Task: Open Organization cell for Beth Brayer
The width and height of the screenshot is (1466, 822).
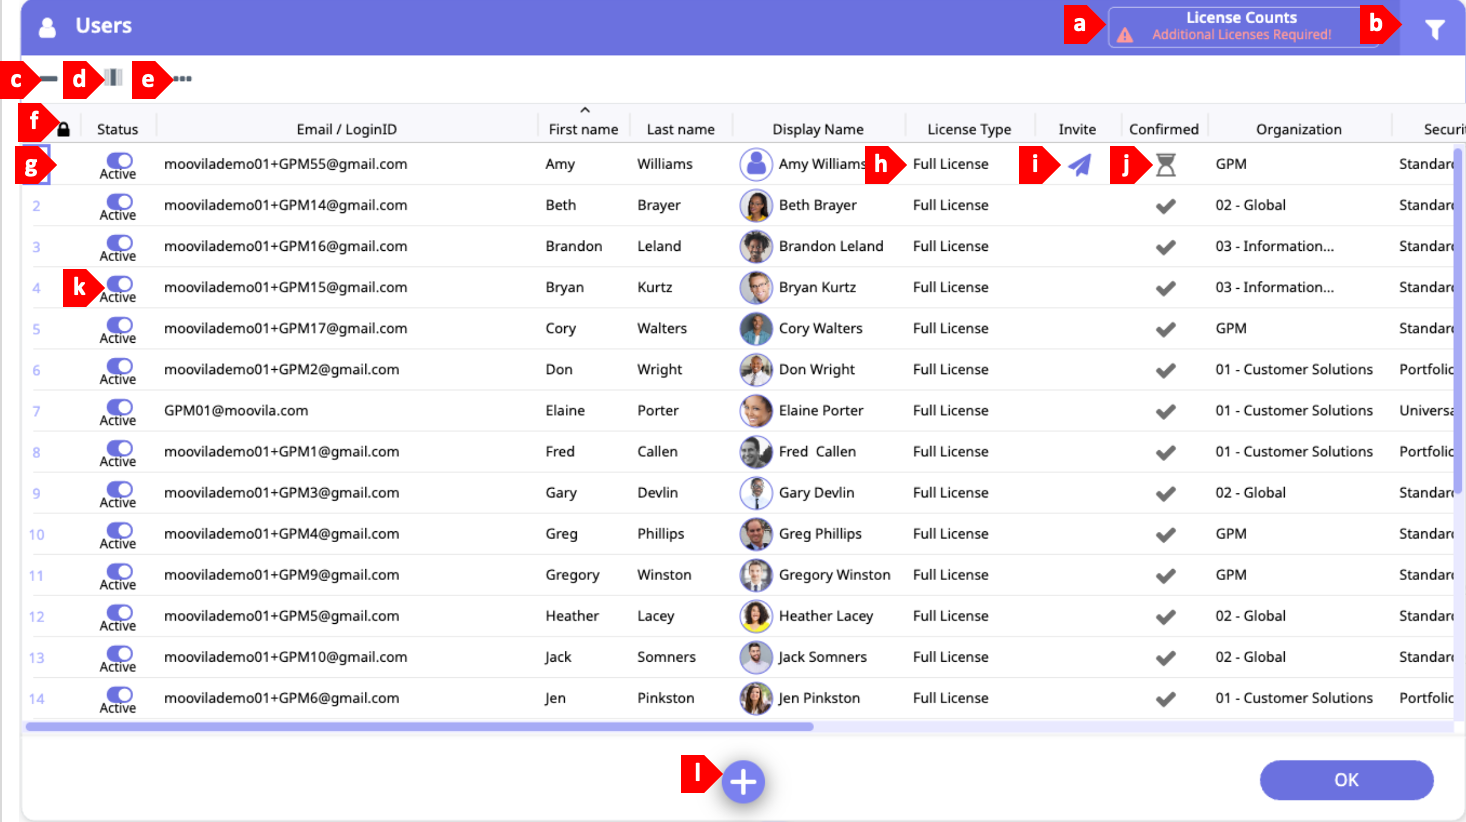Action: point(1250,205)
